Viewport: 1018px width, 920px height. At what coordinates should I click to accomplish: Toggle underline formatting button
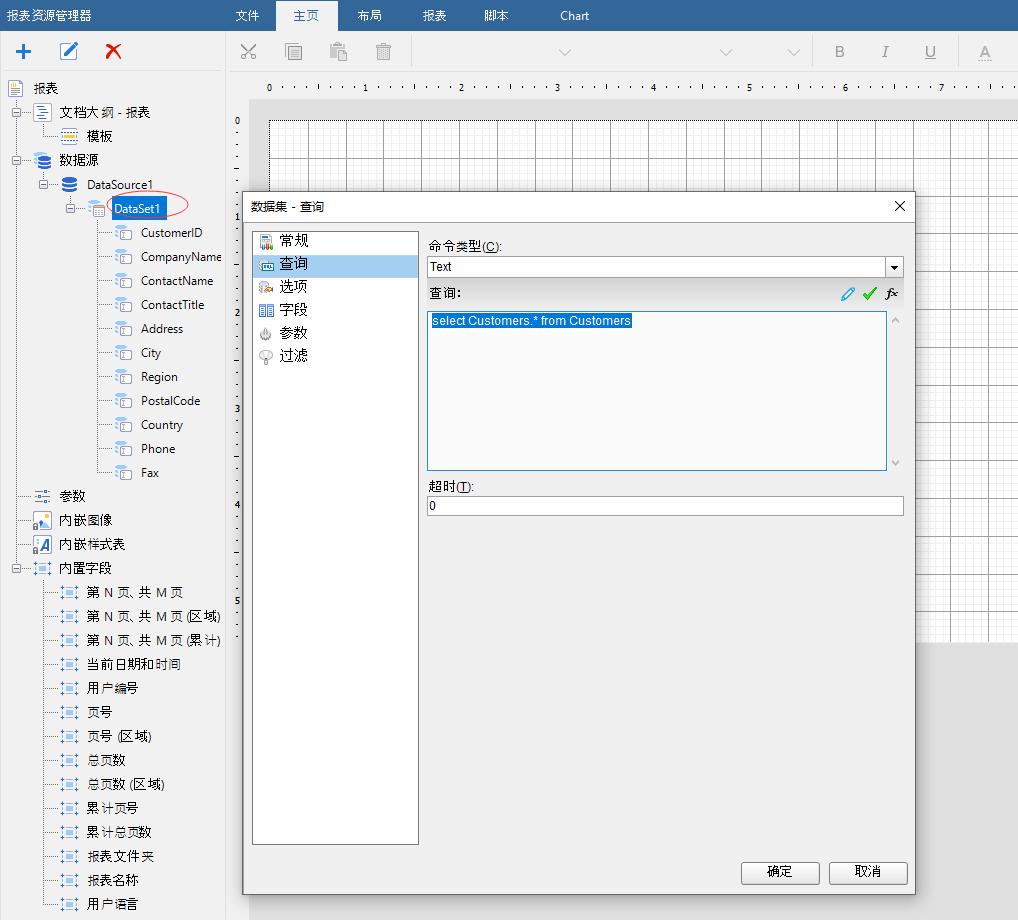pos(930,52)
